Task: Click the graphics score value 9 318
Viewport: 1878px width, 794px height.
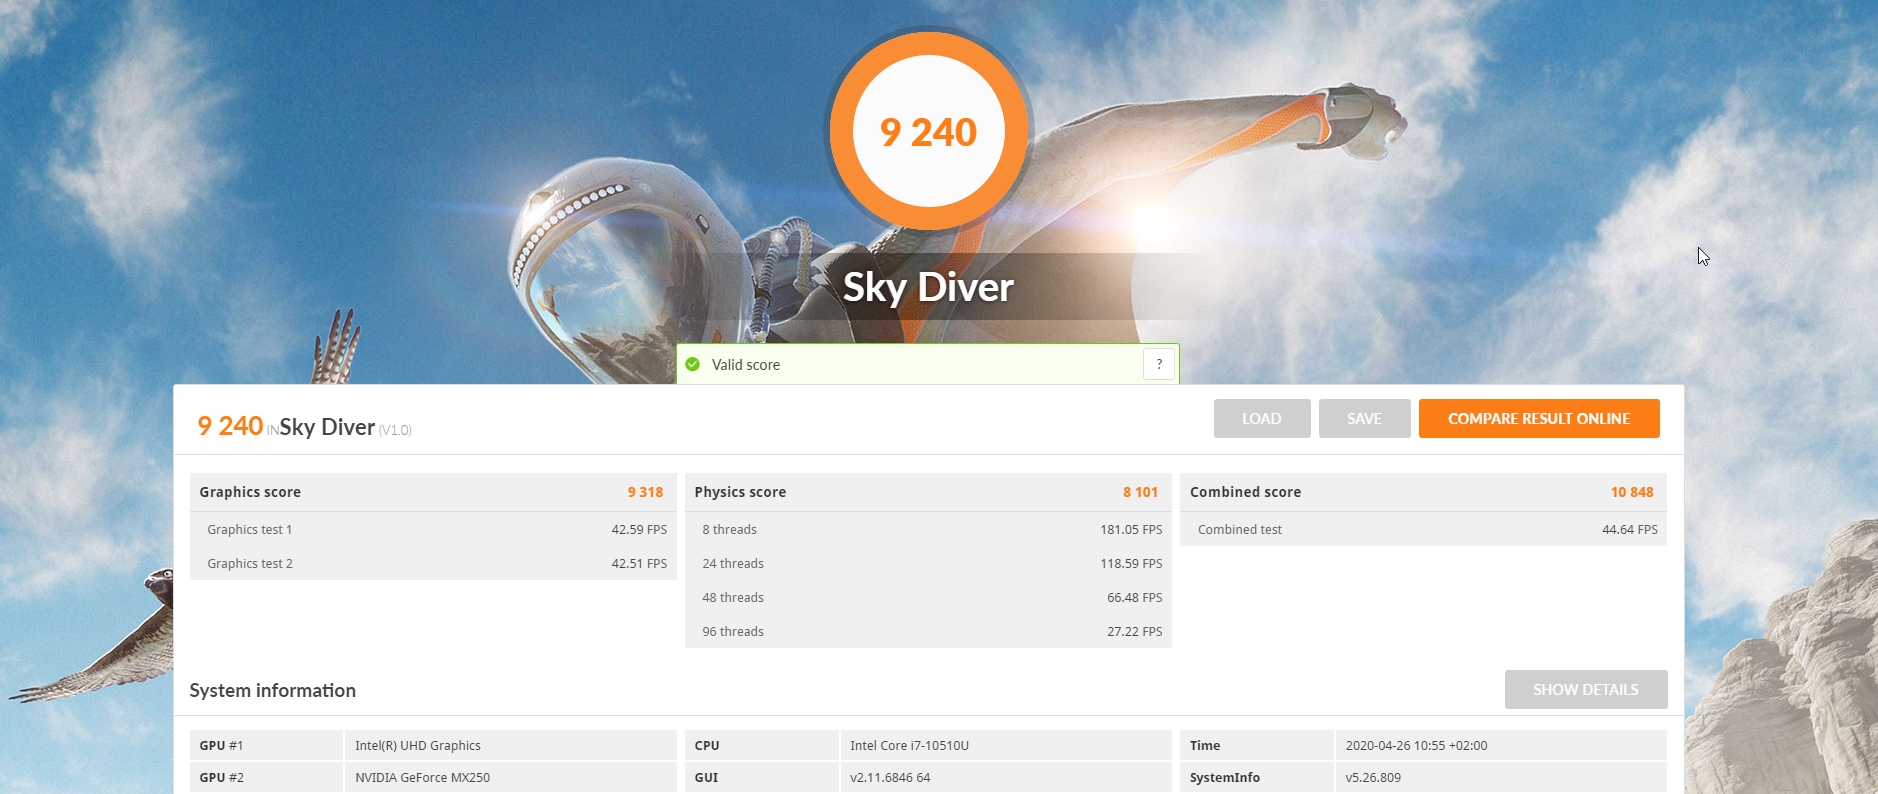Action: pyautogui.click(x=645, y=492)
